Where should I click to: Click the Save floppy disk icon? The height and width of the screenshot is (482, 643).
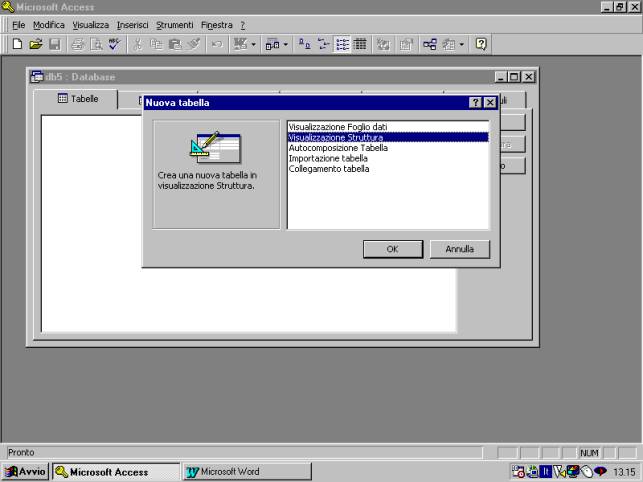coord(55,44)
